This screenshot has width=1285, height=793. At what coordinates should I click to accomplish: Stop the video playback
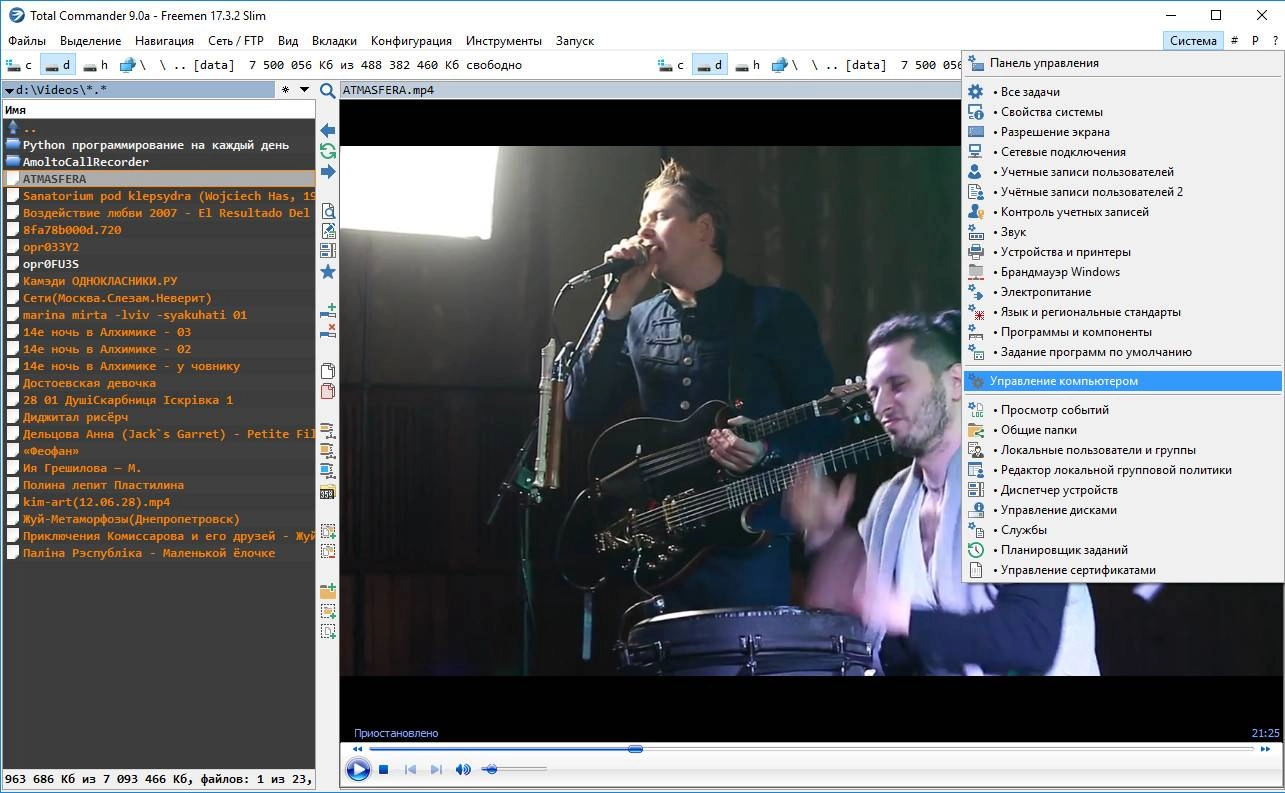pos(383,769)
